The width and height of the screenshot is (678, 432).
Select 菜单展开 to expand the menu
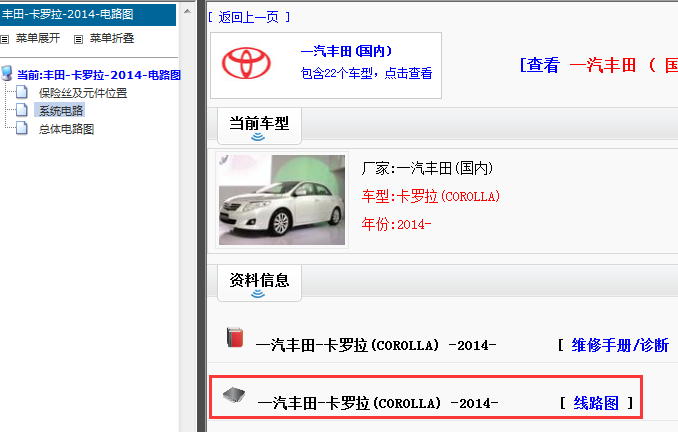click(x=38, y=38)
